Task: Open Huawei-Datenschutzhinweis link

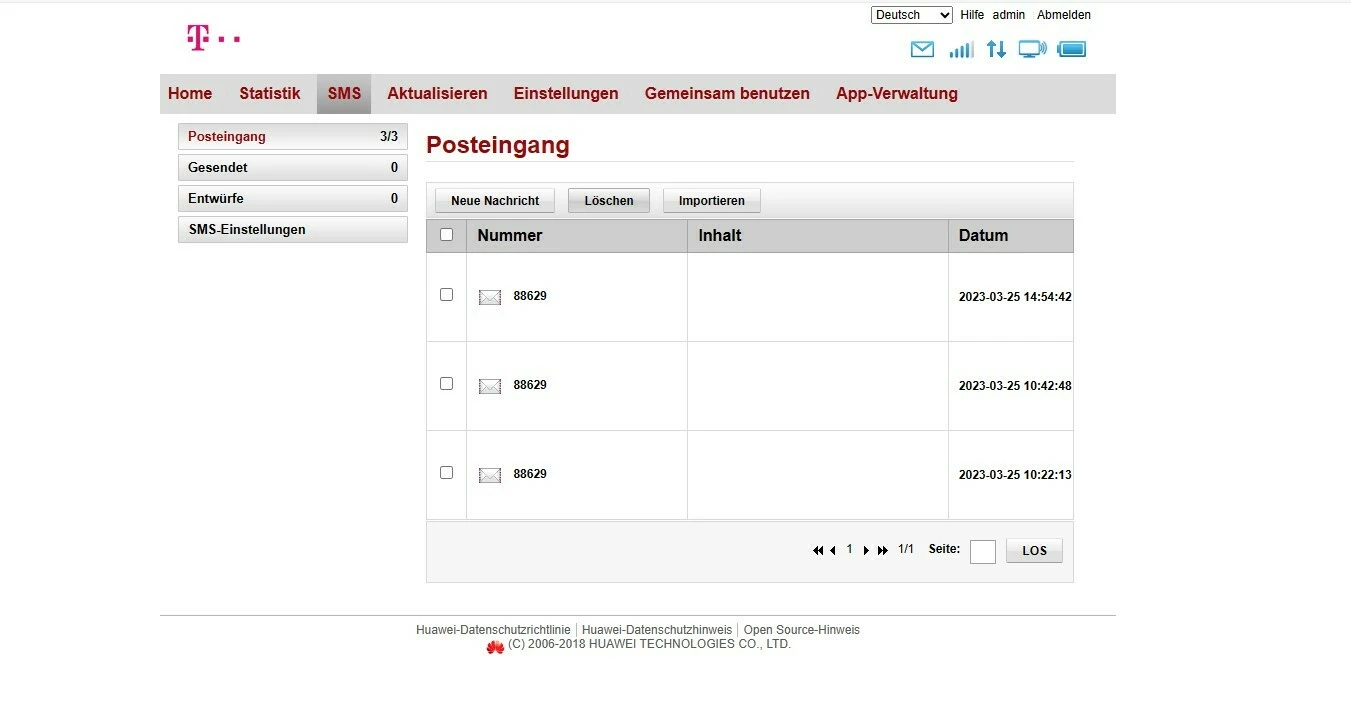Action: click(657, 630)
